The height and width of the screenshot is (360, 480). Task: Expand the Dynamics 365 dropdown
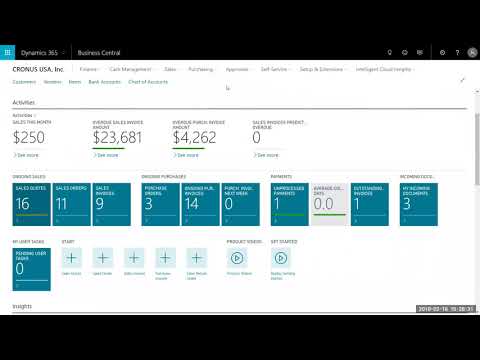coord(64,53)
